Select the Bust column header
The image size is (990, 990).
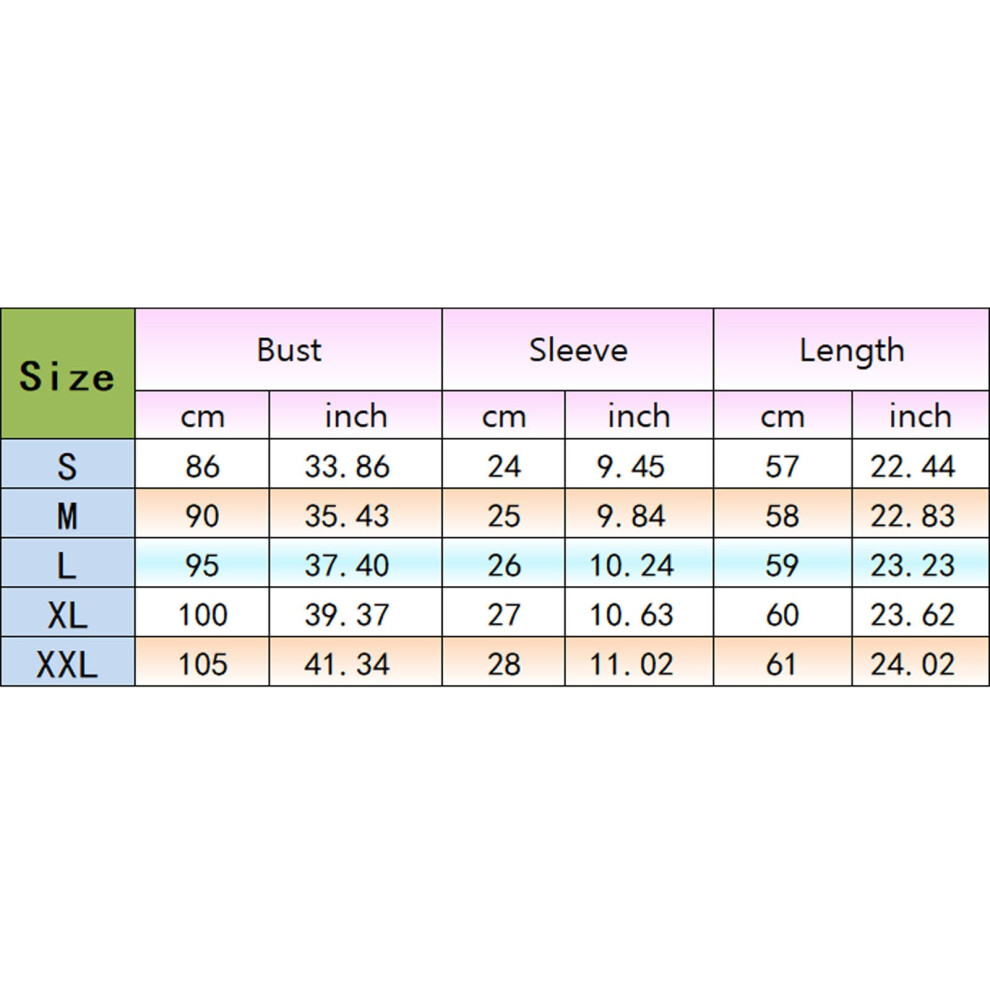pyautogui.click(x=289, y=350)
